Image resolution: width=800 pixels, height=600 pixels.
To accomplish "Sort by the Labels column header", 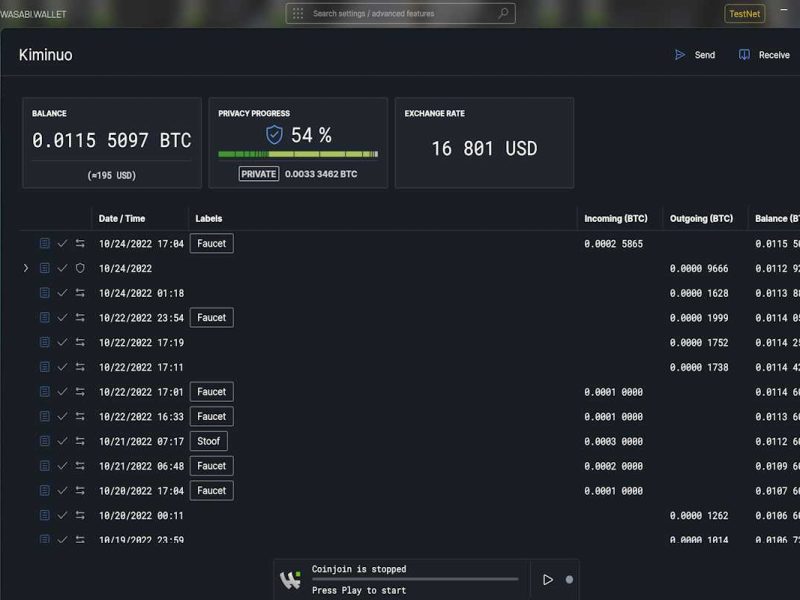I will [x=209, y=218].
